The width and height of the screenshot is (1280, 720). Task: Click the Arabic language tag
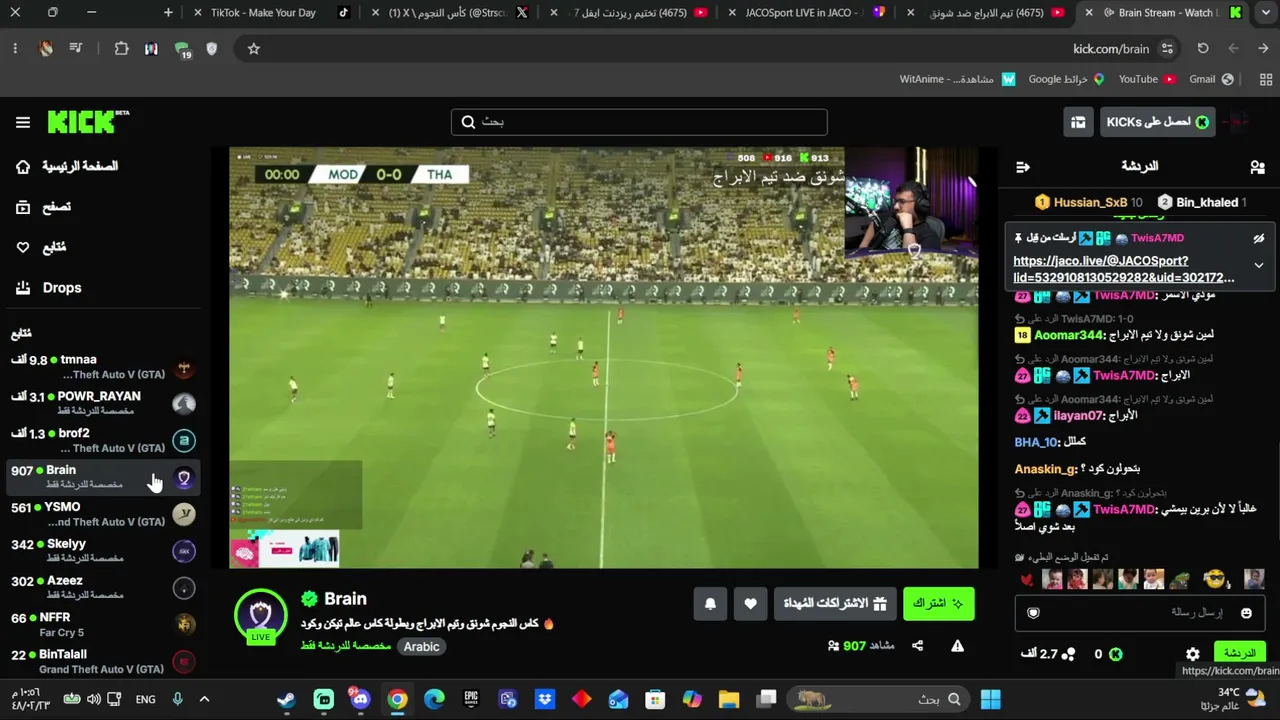(421, 647)
